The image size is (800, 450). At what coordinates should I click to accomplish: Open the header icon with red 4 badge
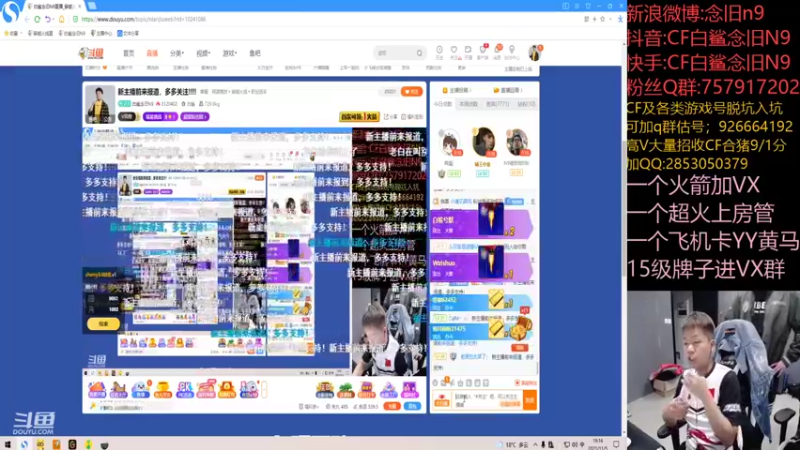click(x=483, y=50)
